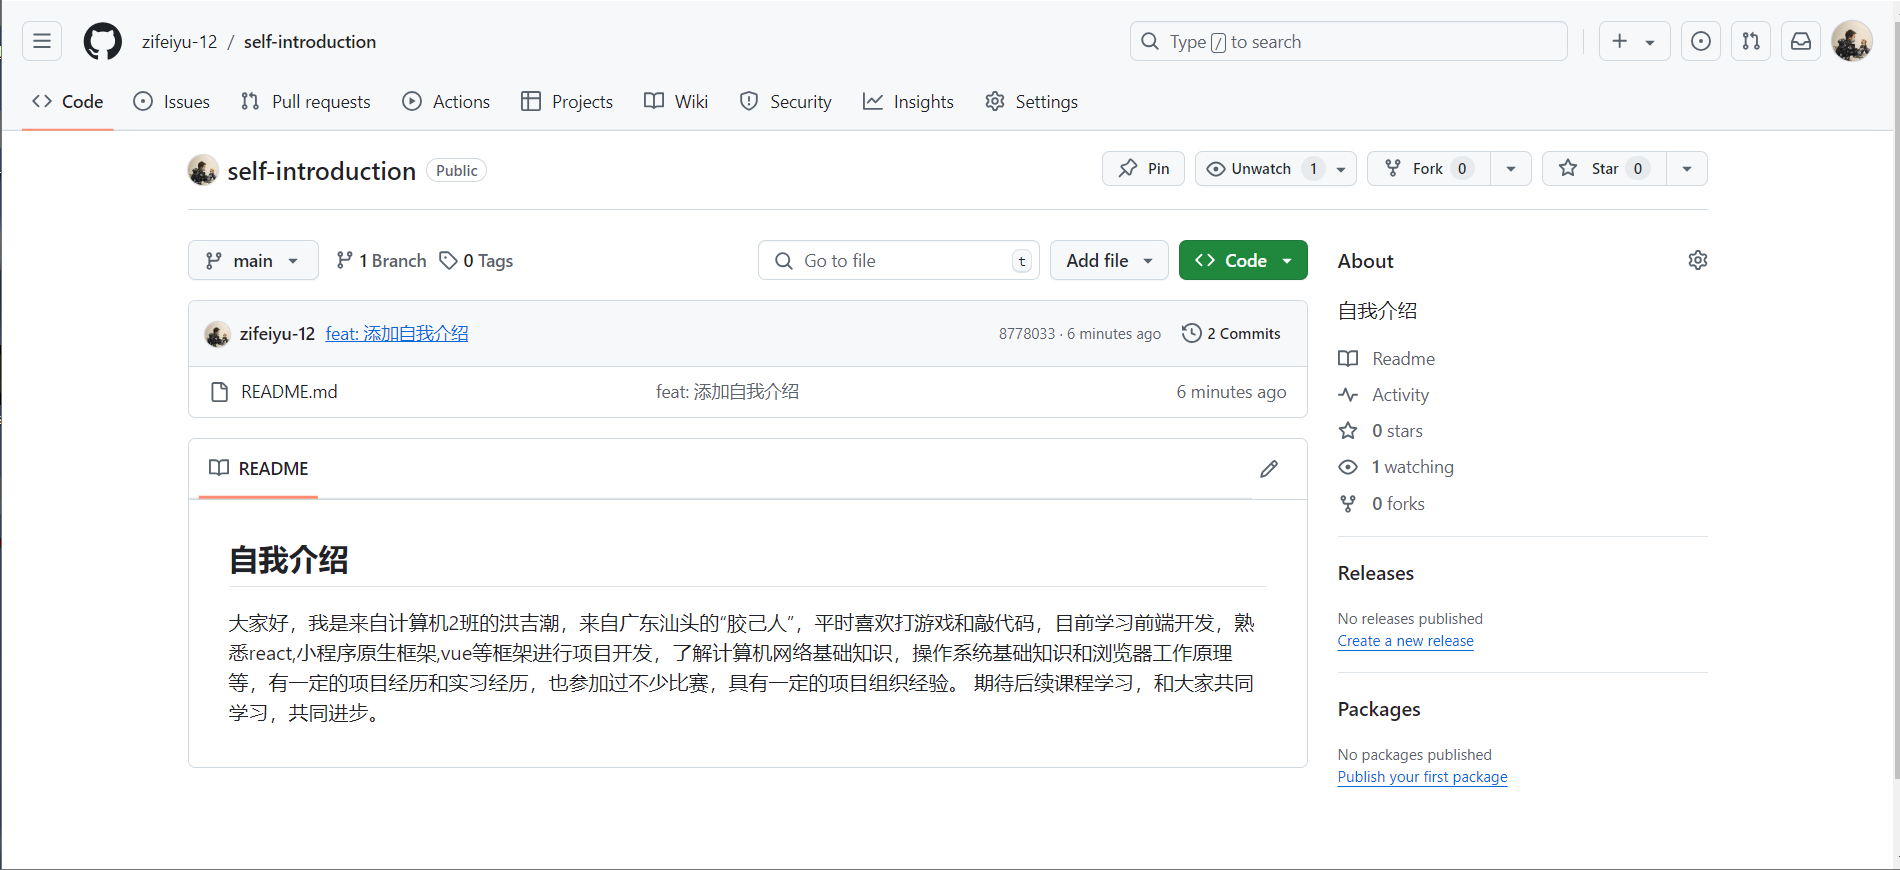The height and width of the screenshot is (870, 1900).
Task: Open the zifeiyu-12 owner breadcrumb link
Action: pyautogui.click(x=179, y=41)
